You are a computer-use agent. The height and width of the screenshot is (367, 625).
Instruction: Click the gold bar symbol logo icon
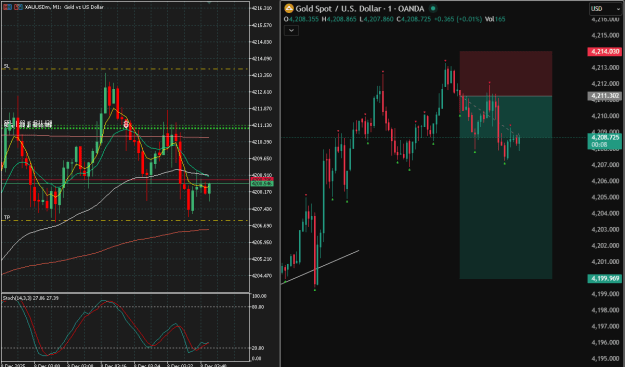pos(289,8)
